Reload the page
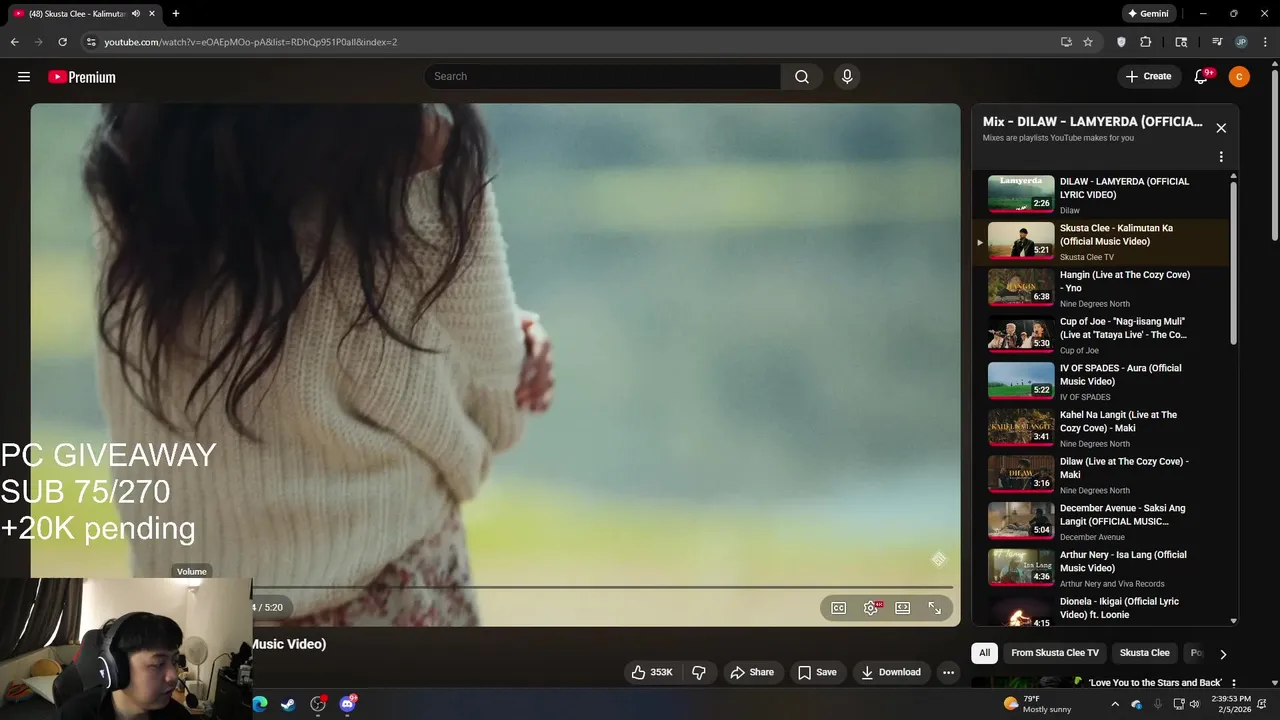 [x=62, y=42]
